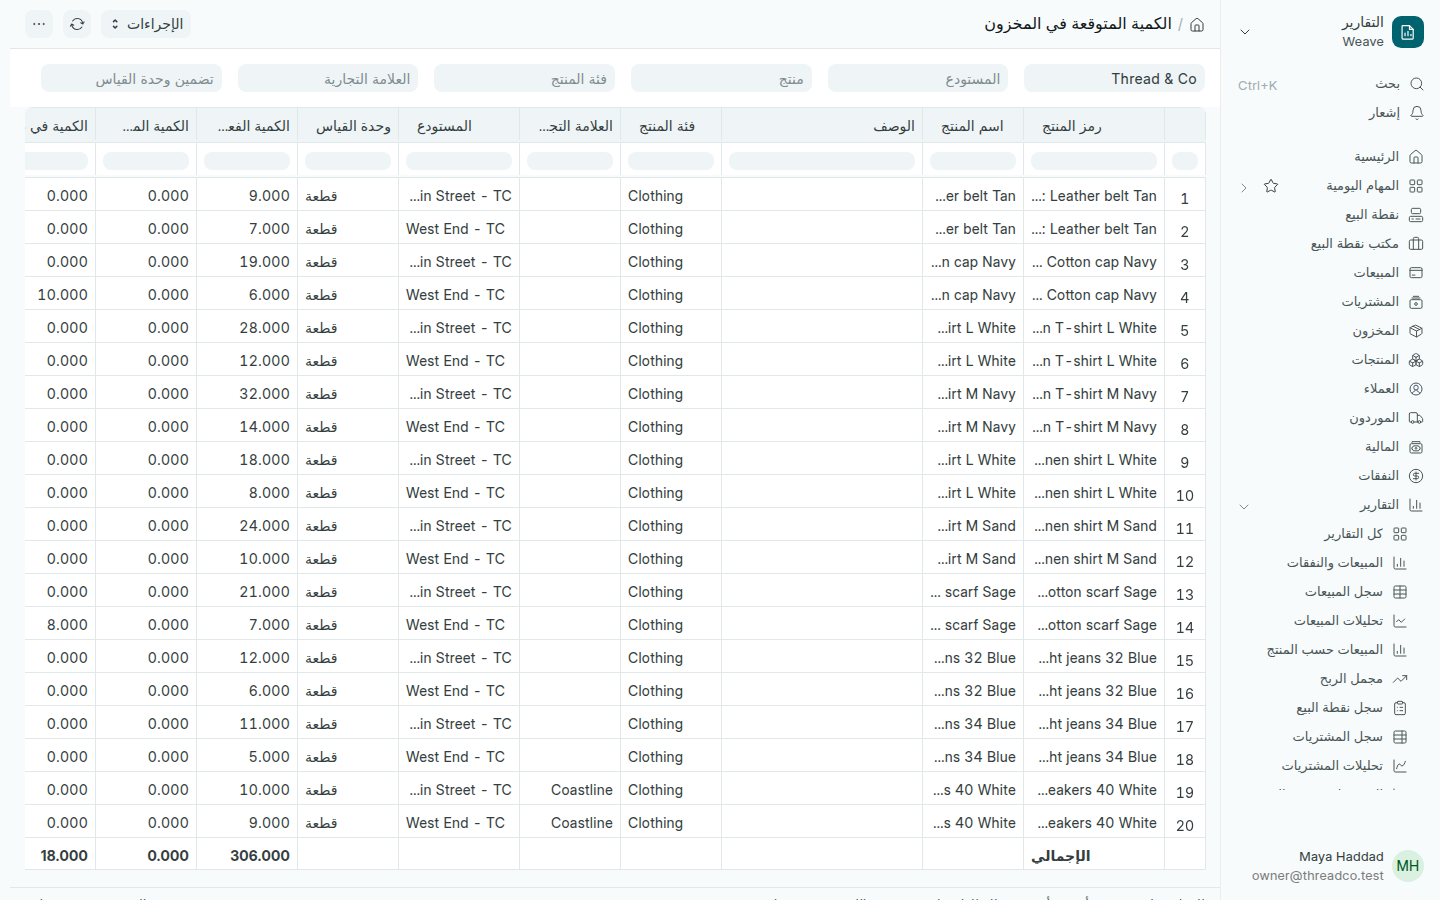Viewport: 1440px width, 900px height.
Task: Expand the workspace switcher chevron near Weave
Action: tap(1245, 32)
